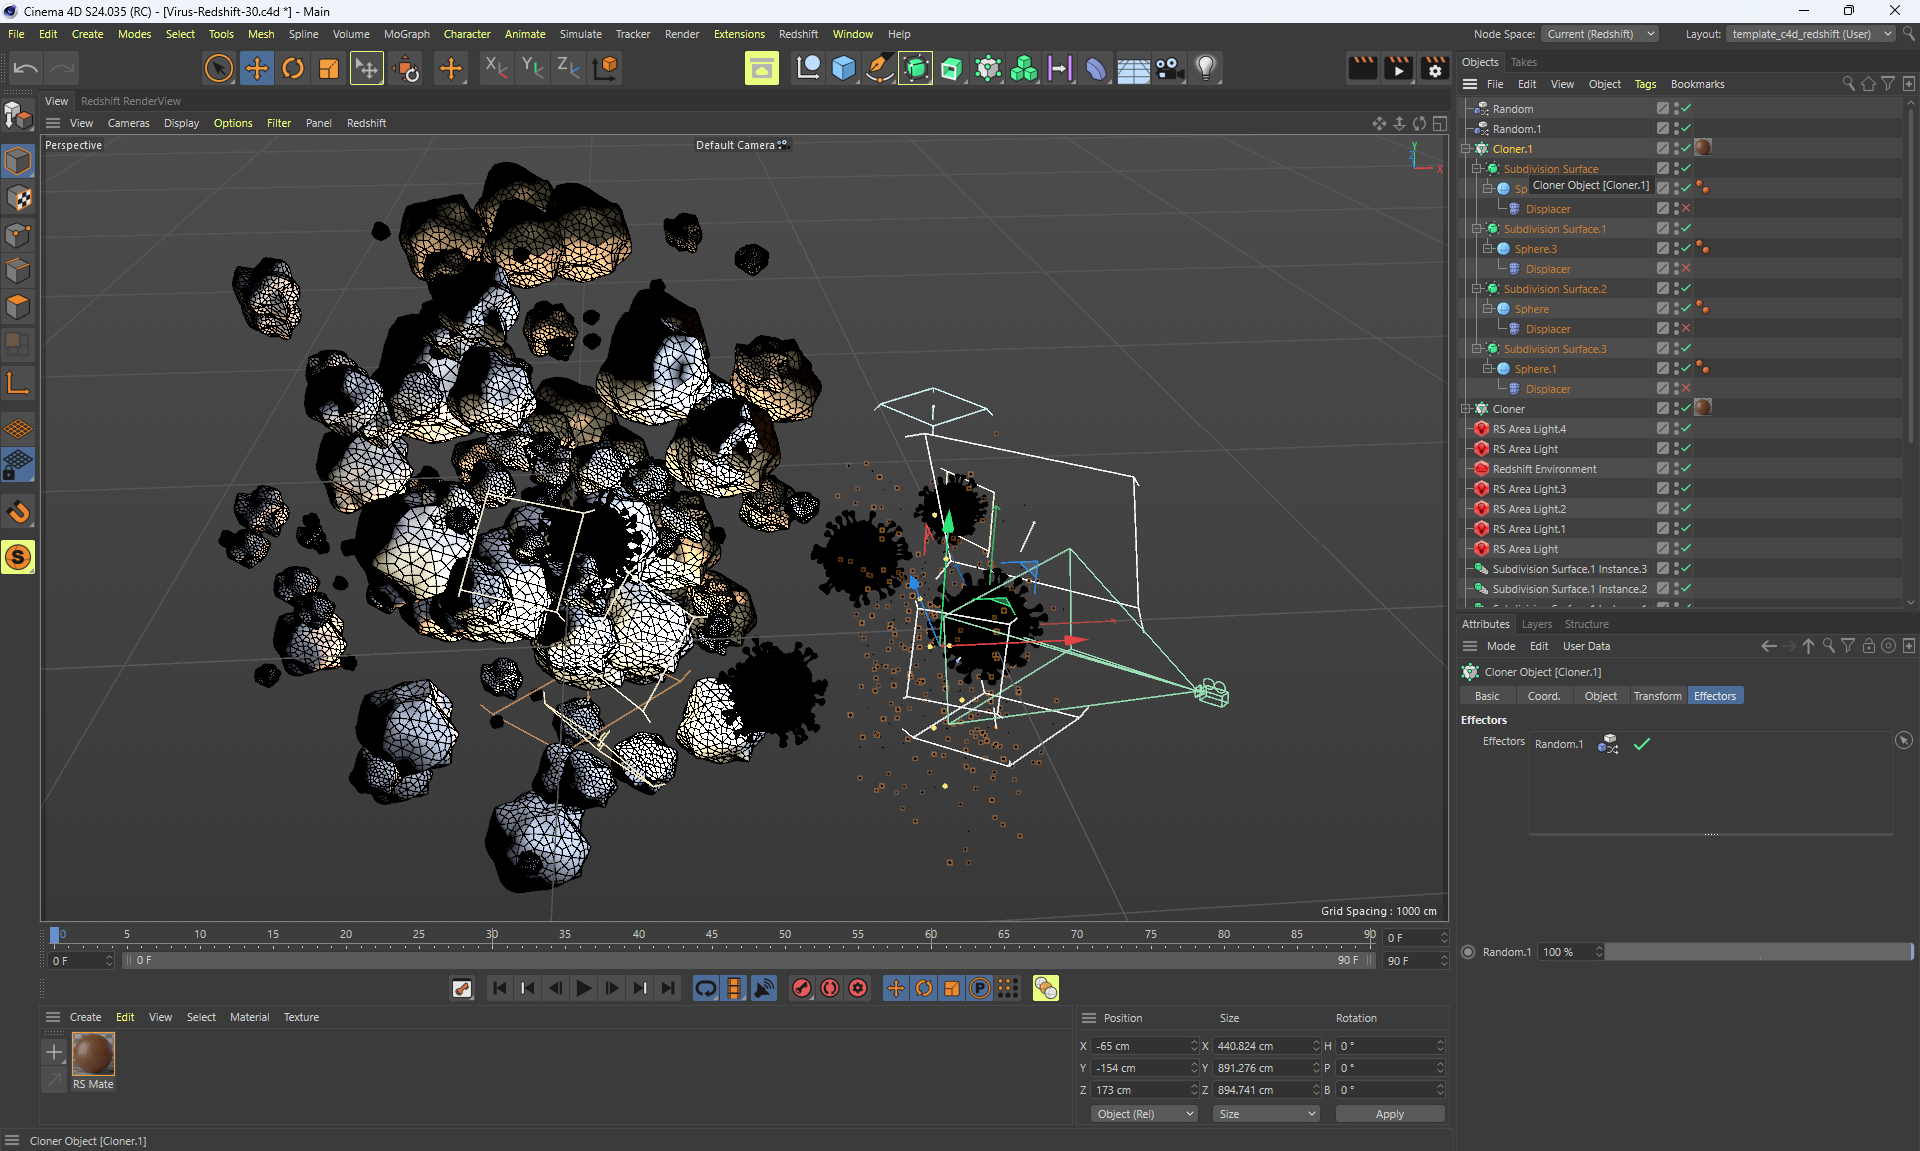Image resolution: width=1920 pixels, height=1151 pixels.
Task: Toggle visibility dots of Cloner object
Action: (1675, 409)
